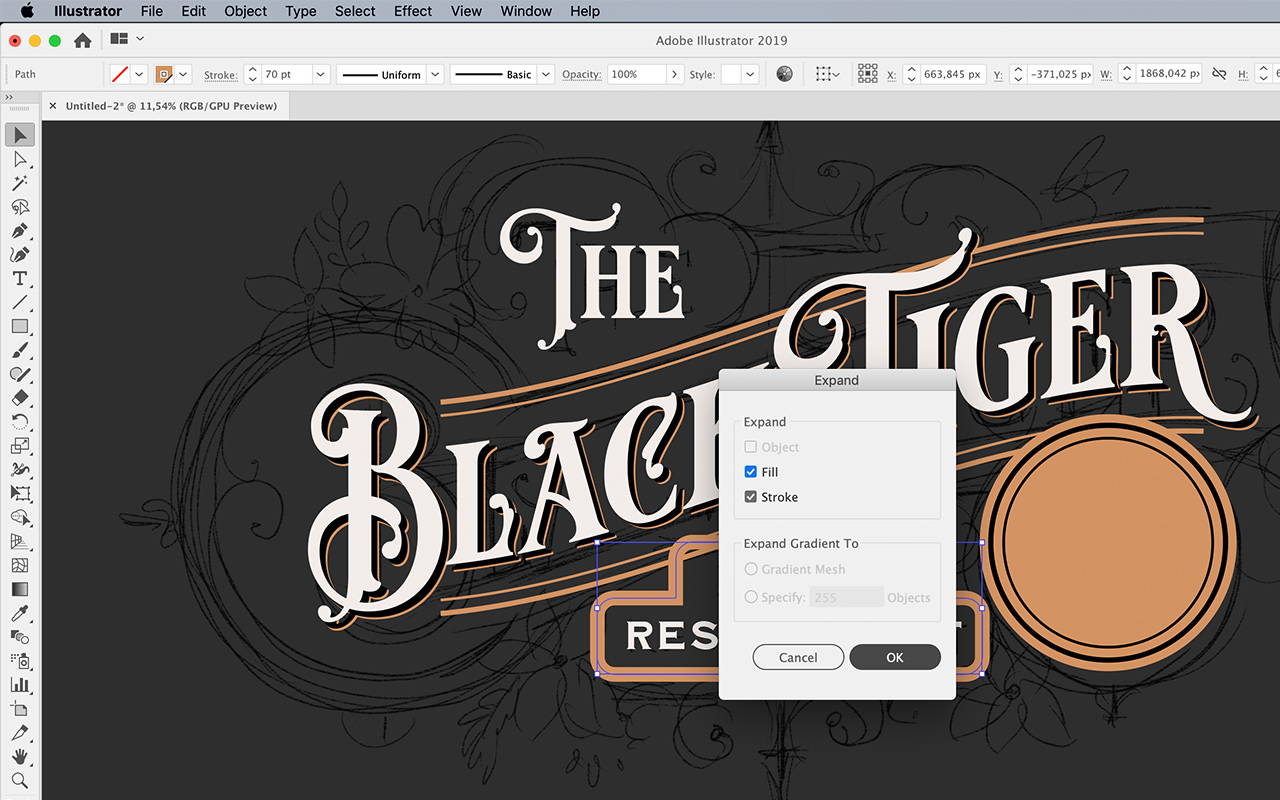Uncheck the Fill checkbox in Expand dialog
This screenshot has height=800, width=1280.
point(750,472)
